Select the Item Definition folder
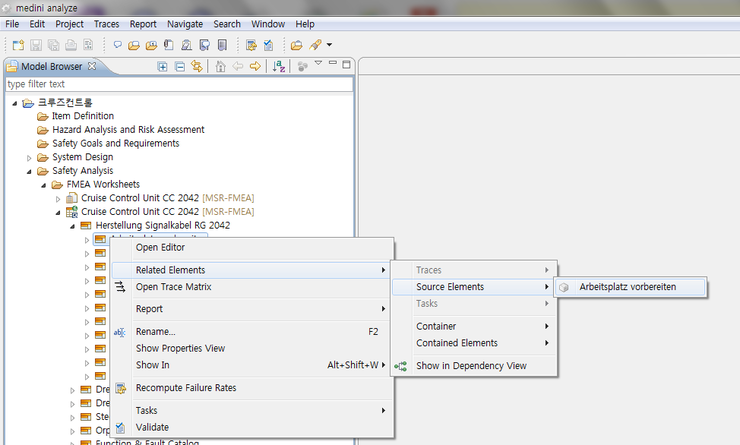The width and height of the screenshot is (740, 445). (x=82, y=116)
